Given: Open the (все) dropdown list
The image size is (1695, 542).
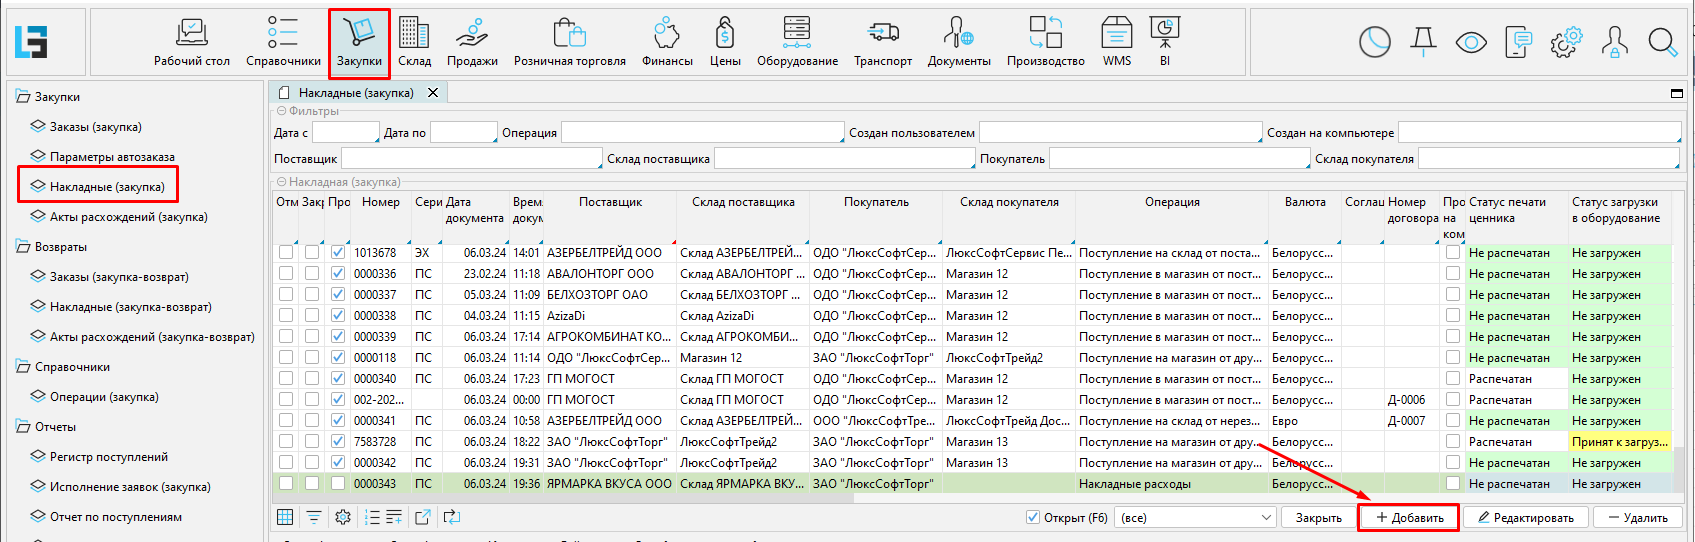Looking at the screenshot, I should pos(1196,518).
